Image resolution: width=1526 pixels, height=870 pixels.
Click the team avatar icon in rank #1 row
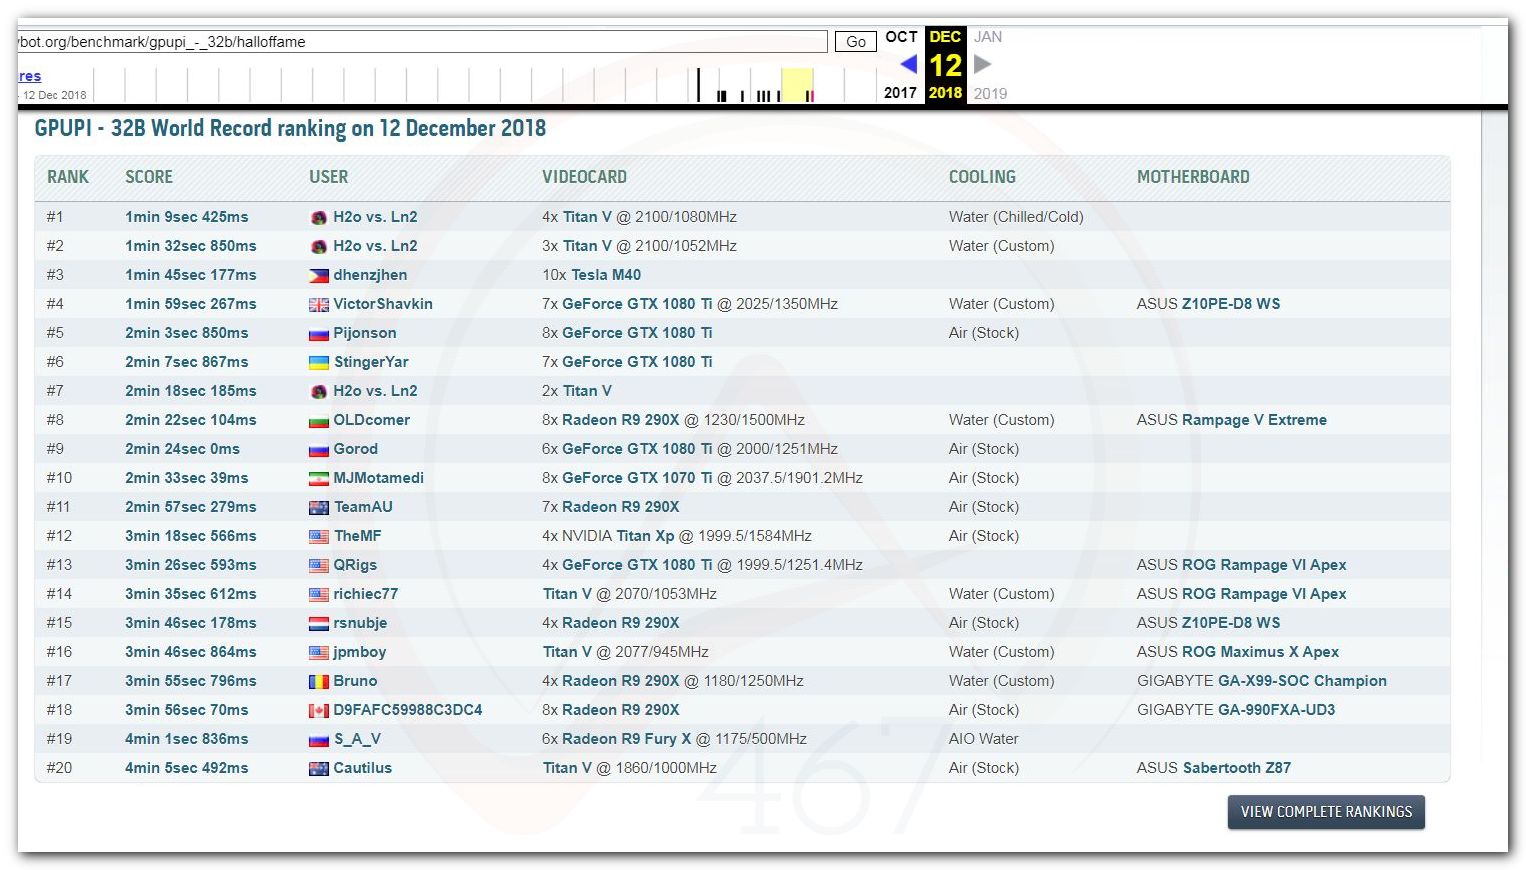pyautogui.click(x=319, y=217)
